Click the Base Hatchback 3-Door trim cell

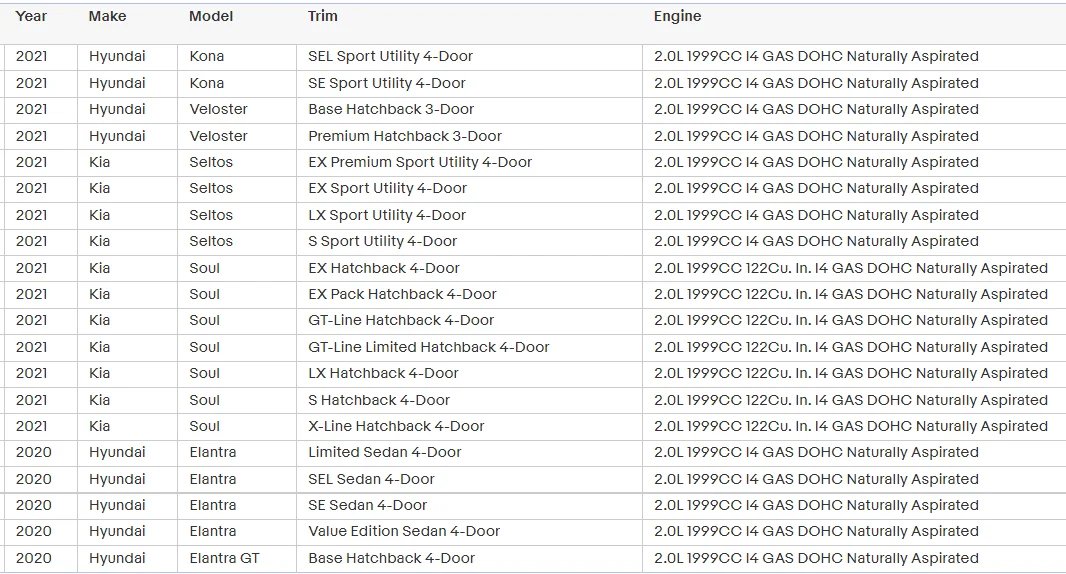(391, 109)
